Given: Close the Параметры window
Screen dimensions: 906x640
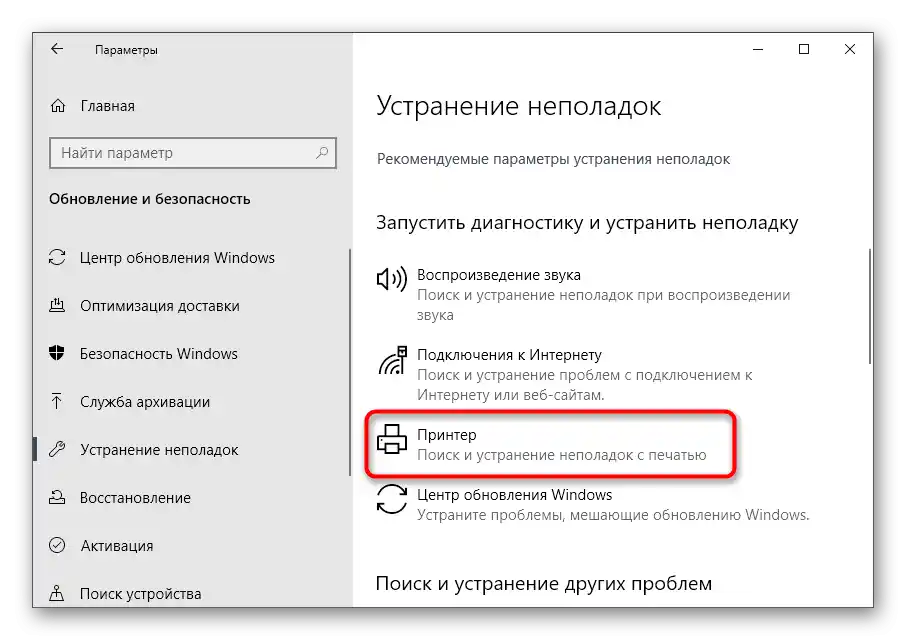Looking at the screenshot, I should coord(849,49).
